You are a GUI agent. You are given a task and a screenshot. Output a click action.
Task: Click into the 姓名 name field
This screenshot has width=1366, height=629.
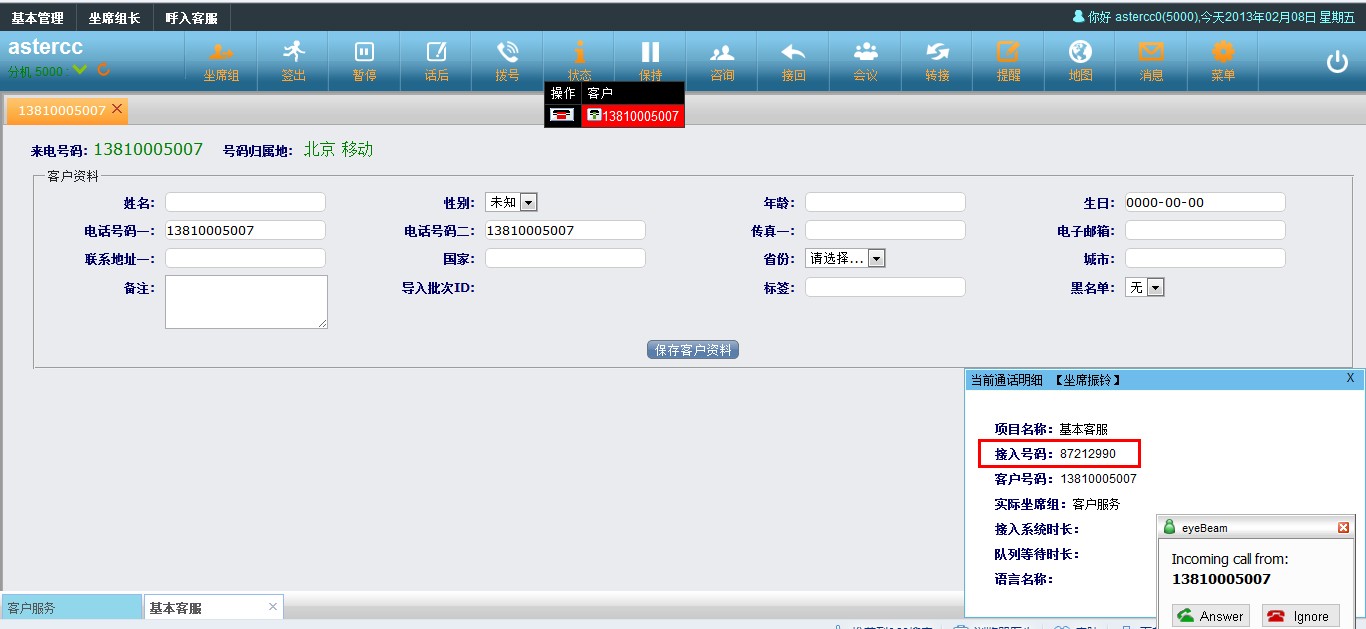click(245, 202)
